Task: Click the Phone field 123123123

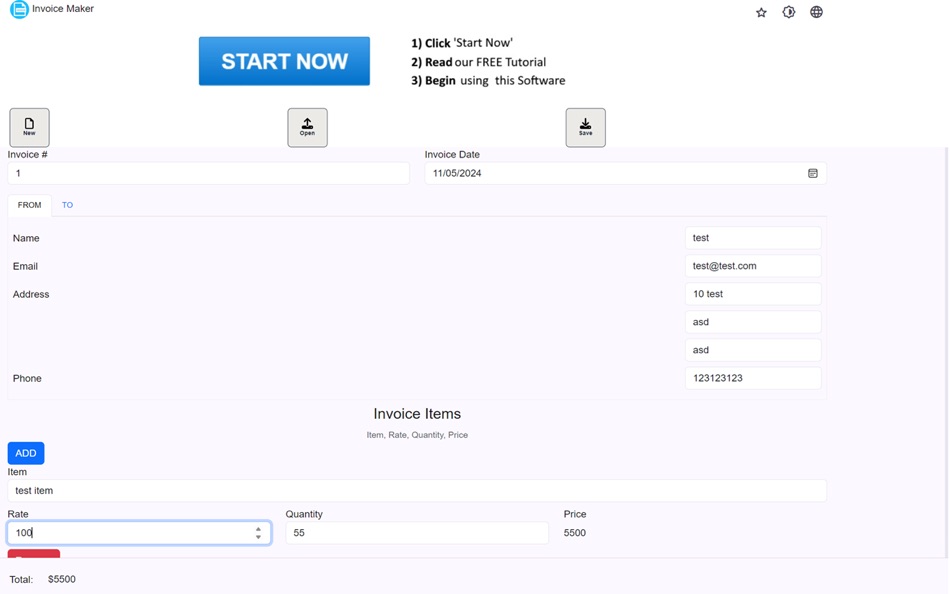Action: click(753, 378)
